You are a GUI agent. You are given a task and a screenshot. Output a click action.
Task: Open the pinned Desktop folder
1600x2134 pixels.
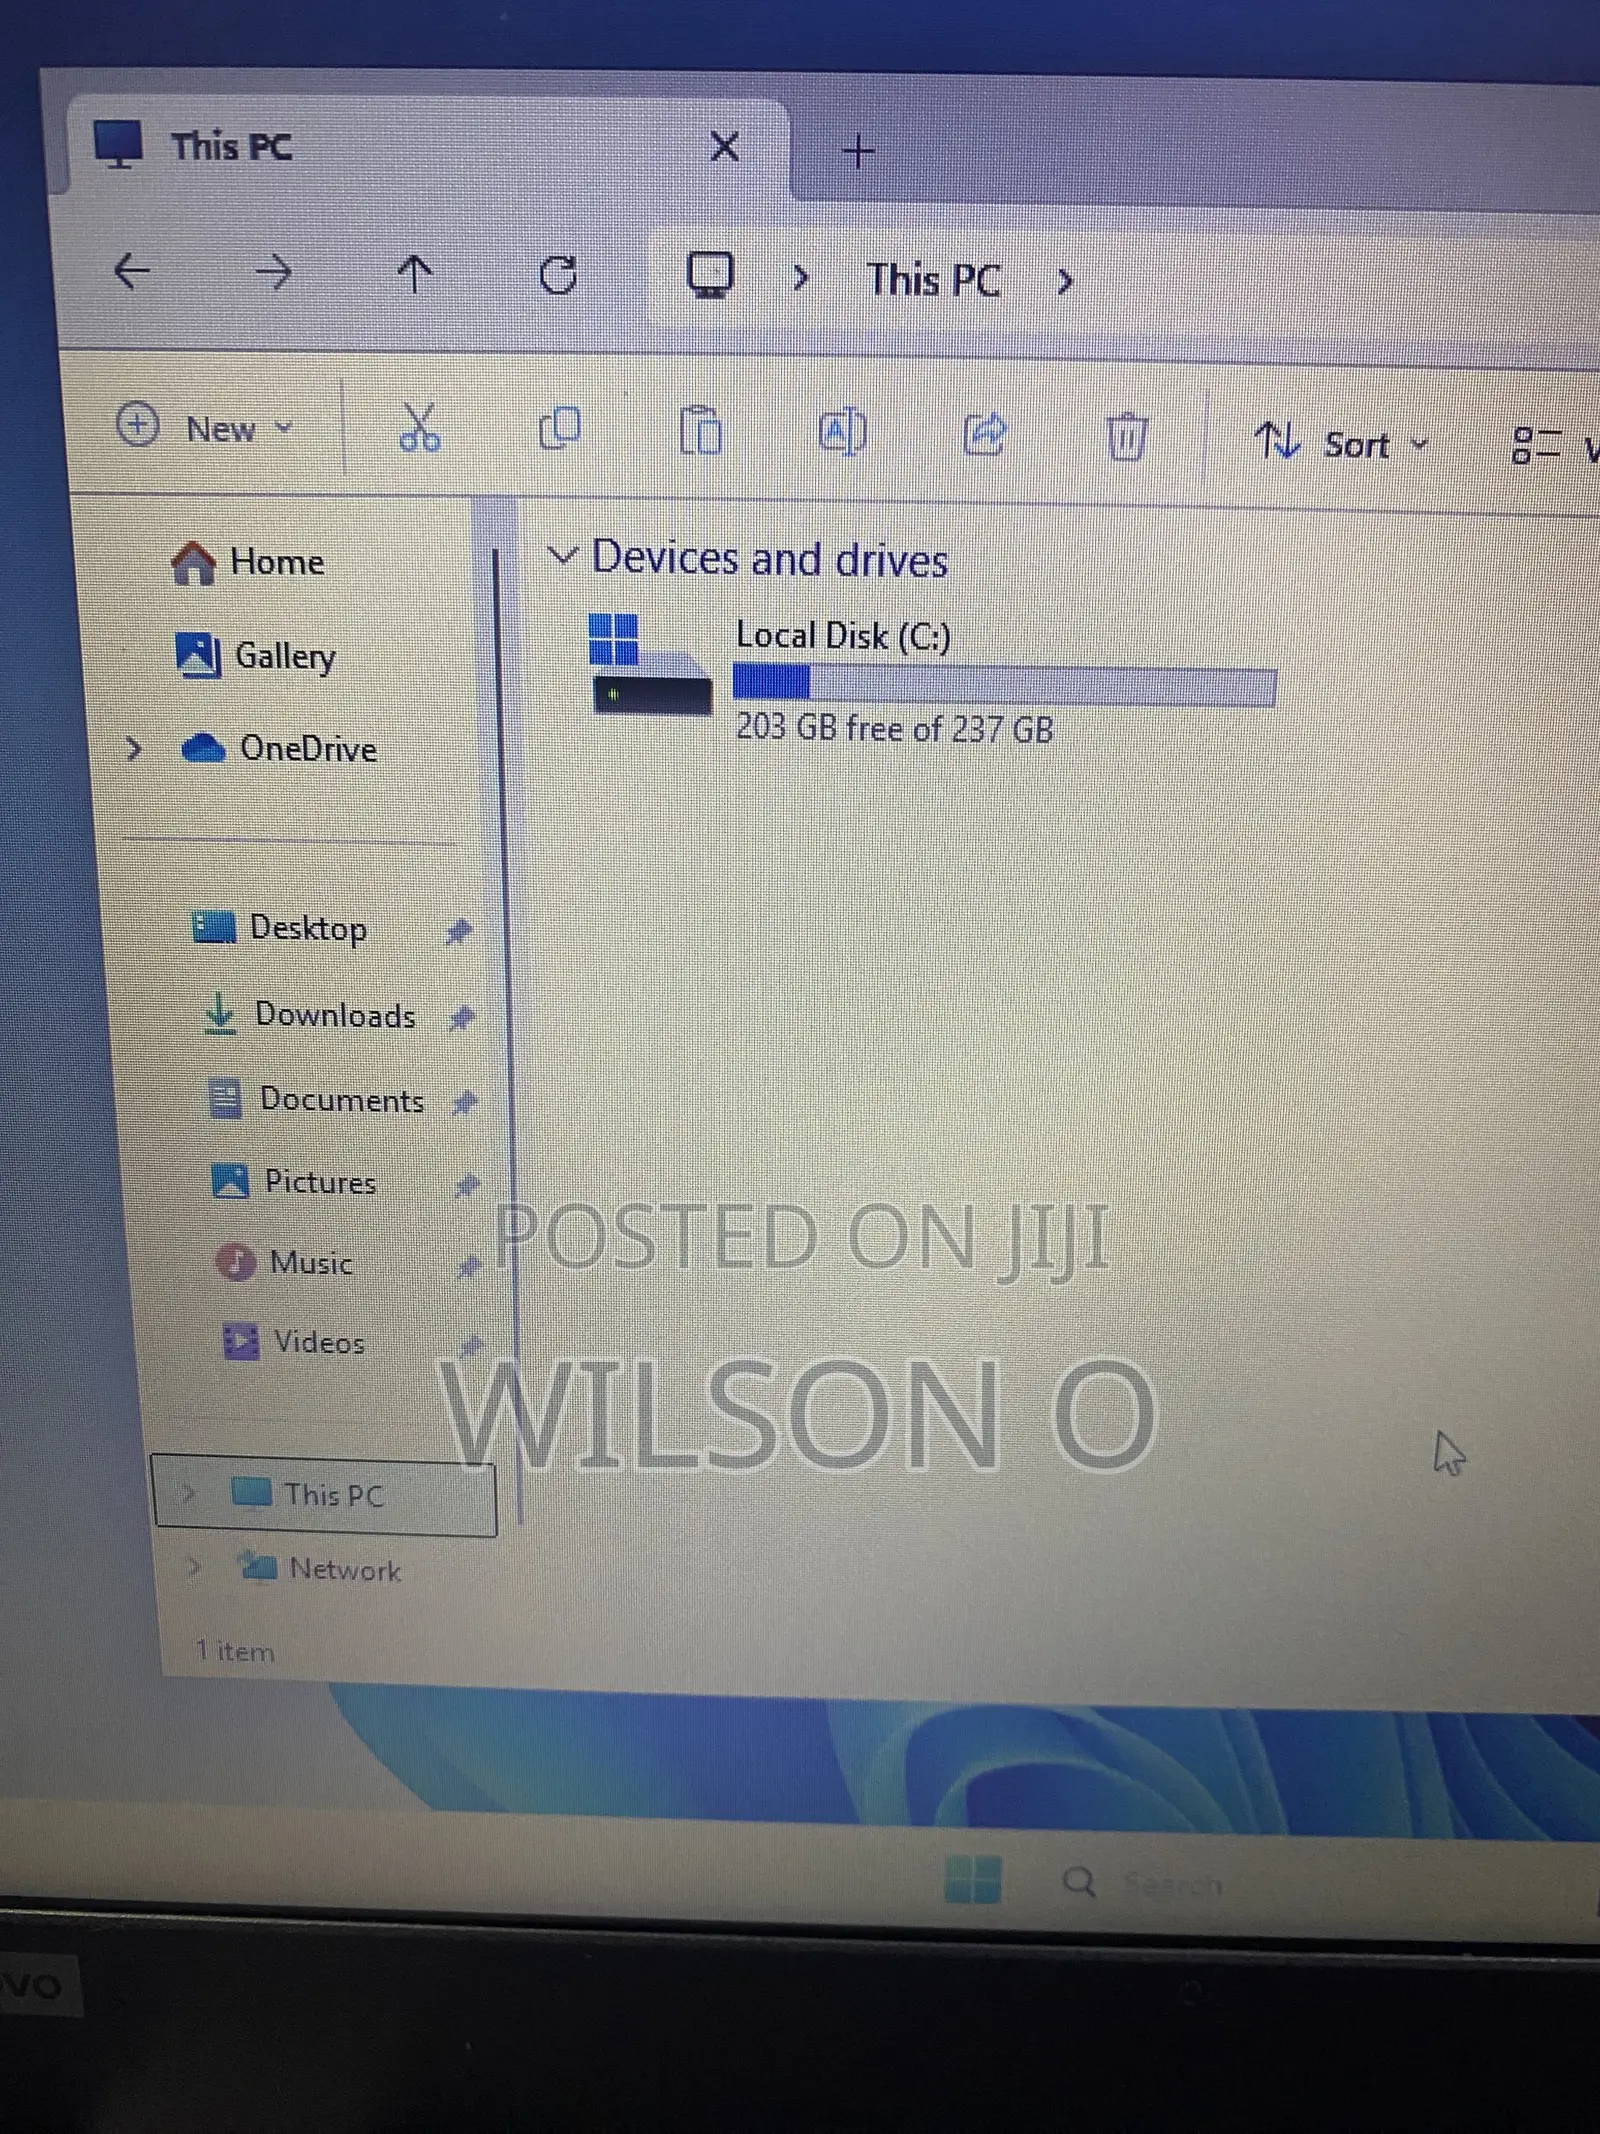280,928
